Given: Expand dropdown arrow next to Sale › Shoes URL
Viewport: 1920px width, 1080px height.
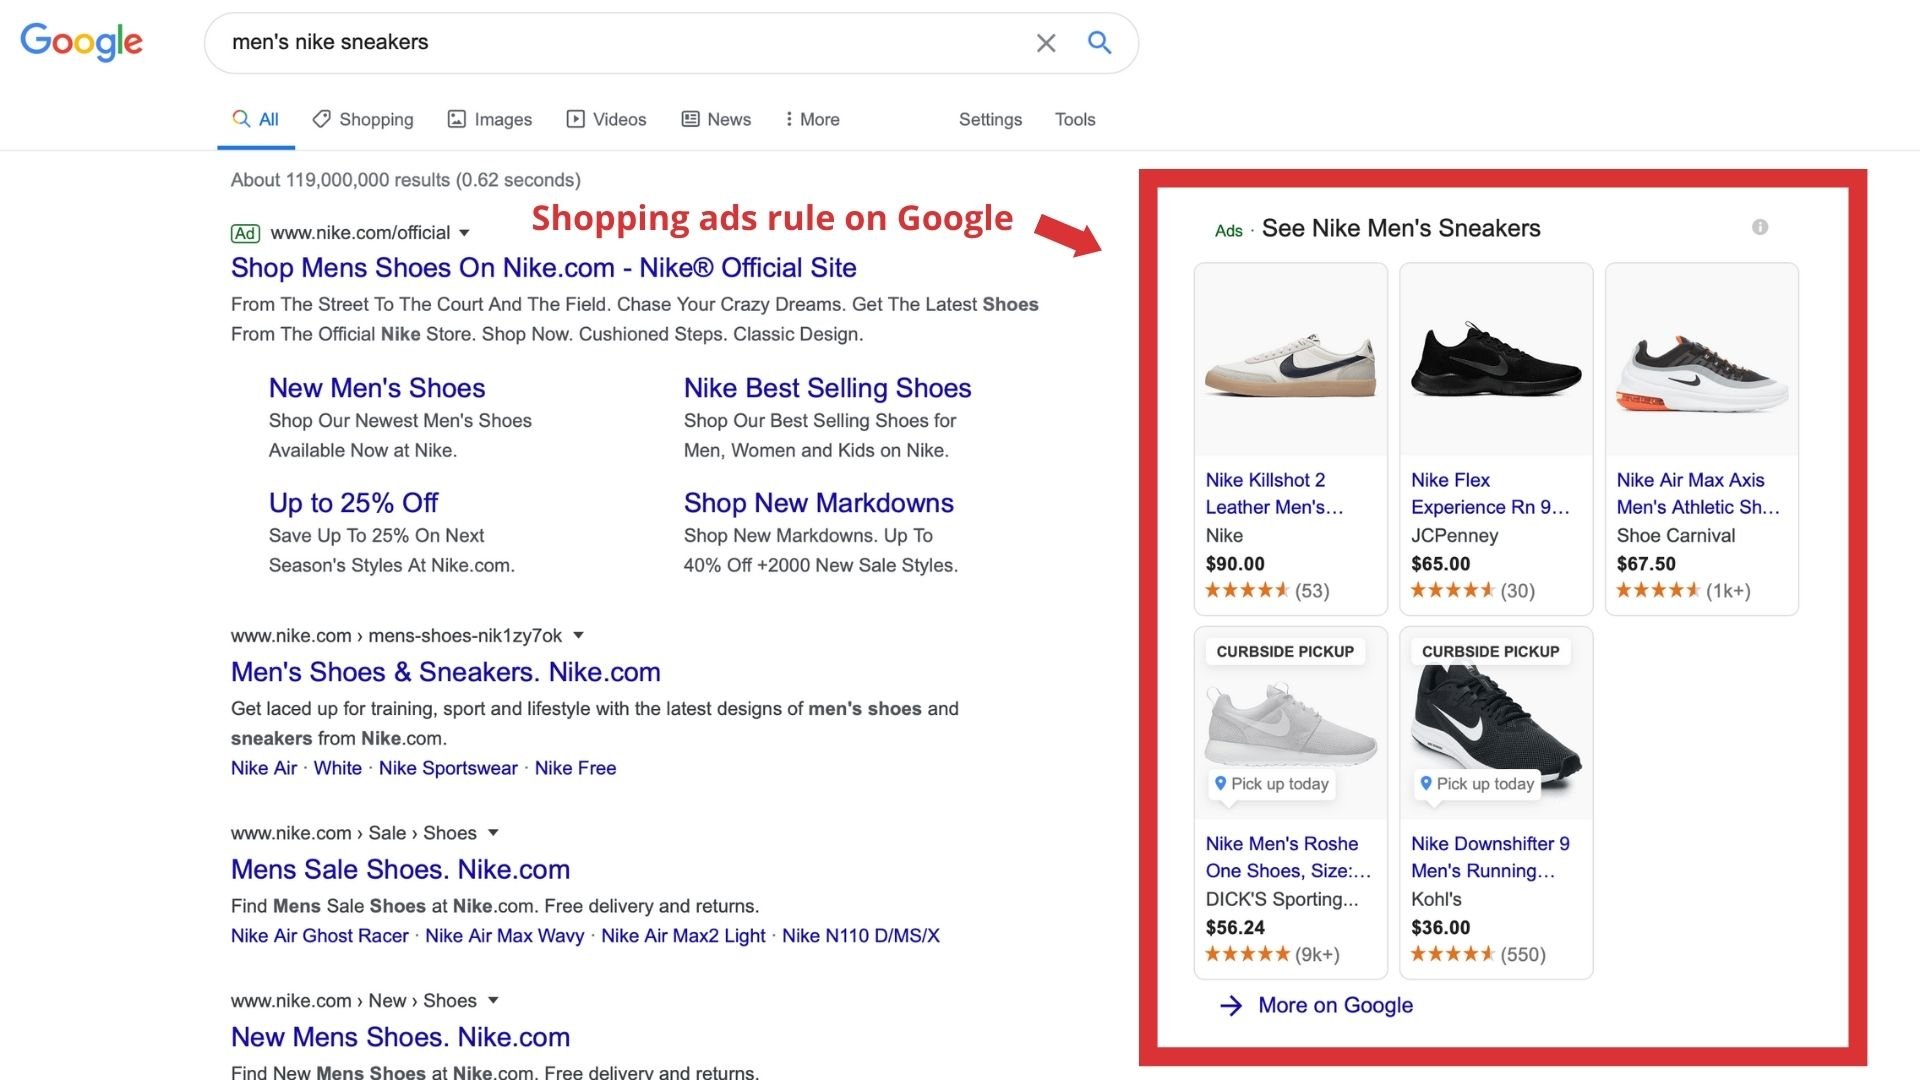Looking at the screenshot, I should [493, 832].
